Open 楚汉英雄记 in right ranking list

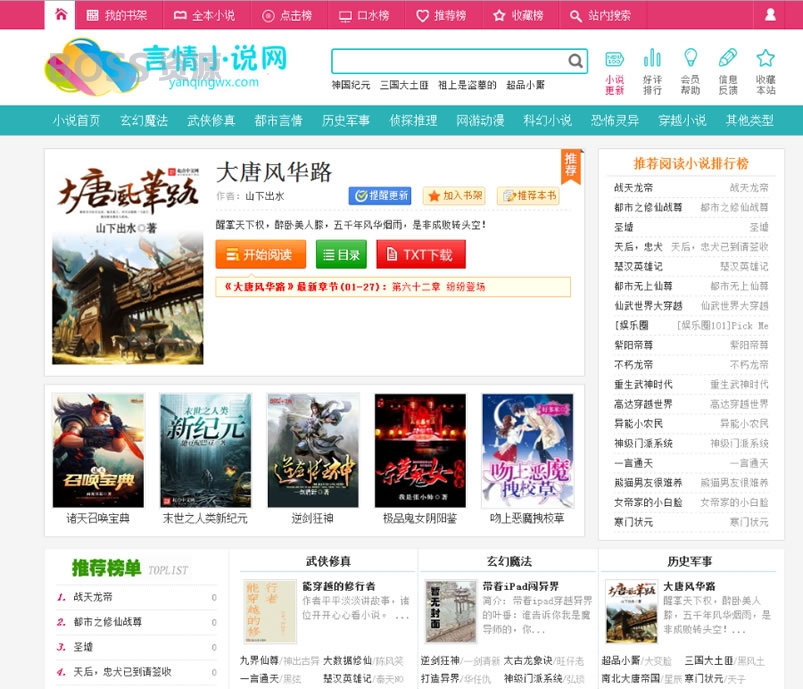point(639,266)
